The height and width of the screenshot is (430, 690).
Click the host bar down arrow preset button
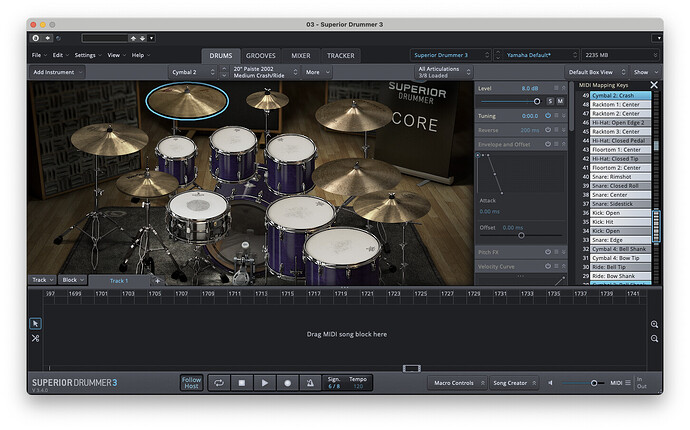[x=143, y=38]
